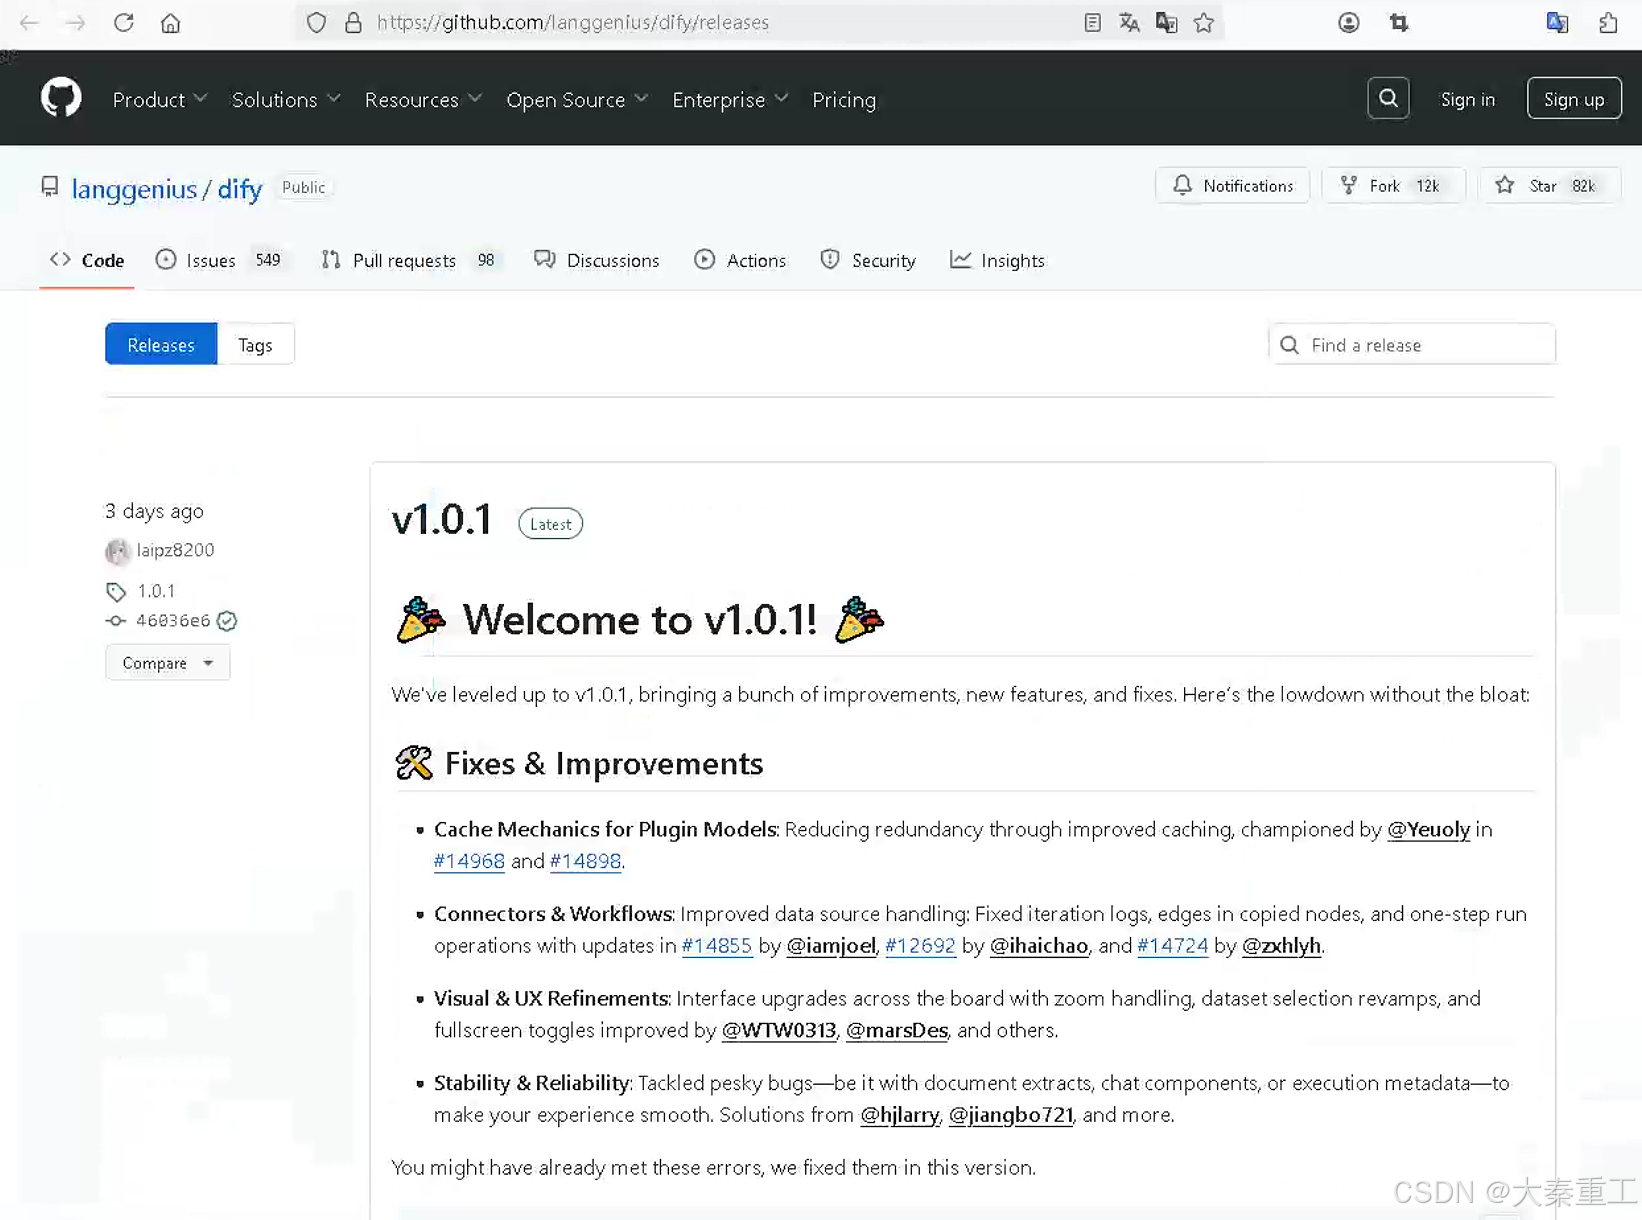Open the Product menu dropdown
The width and height of the screenshot is (1642, 1220).
click(x=159, y=99)
